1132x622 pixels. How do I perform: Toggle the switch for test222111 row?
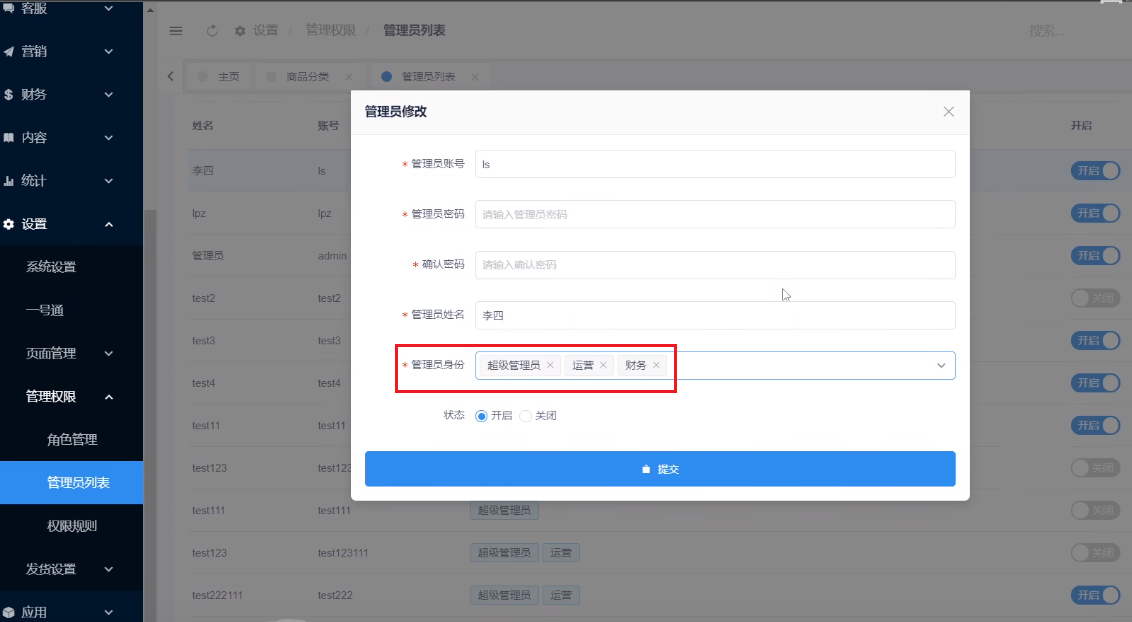(1095, 595)
